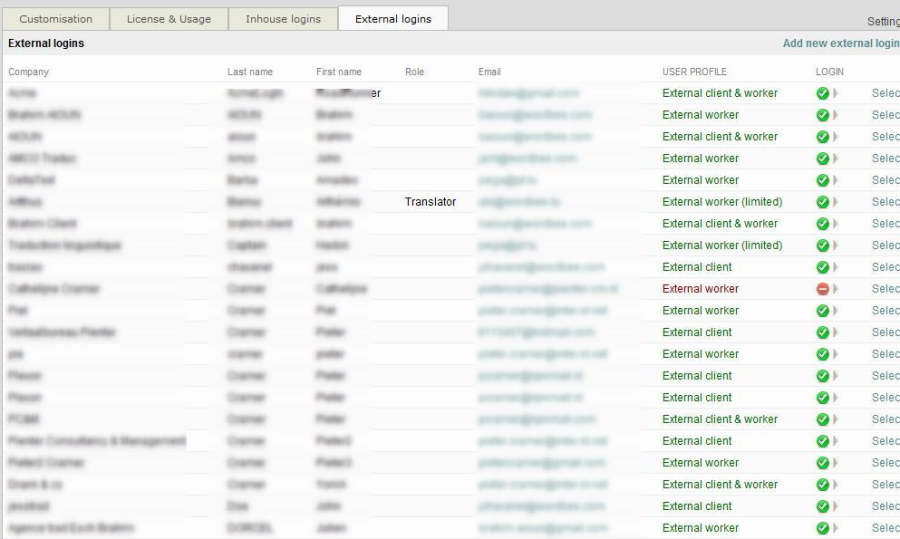Screen dimensions: 900x539
Task: Click Select link in the Translator row
Action: (885, 202)
